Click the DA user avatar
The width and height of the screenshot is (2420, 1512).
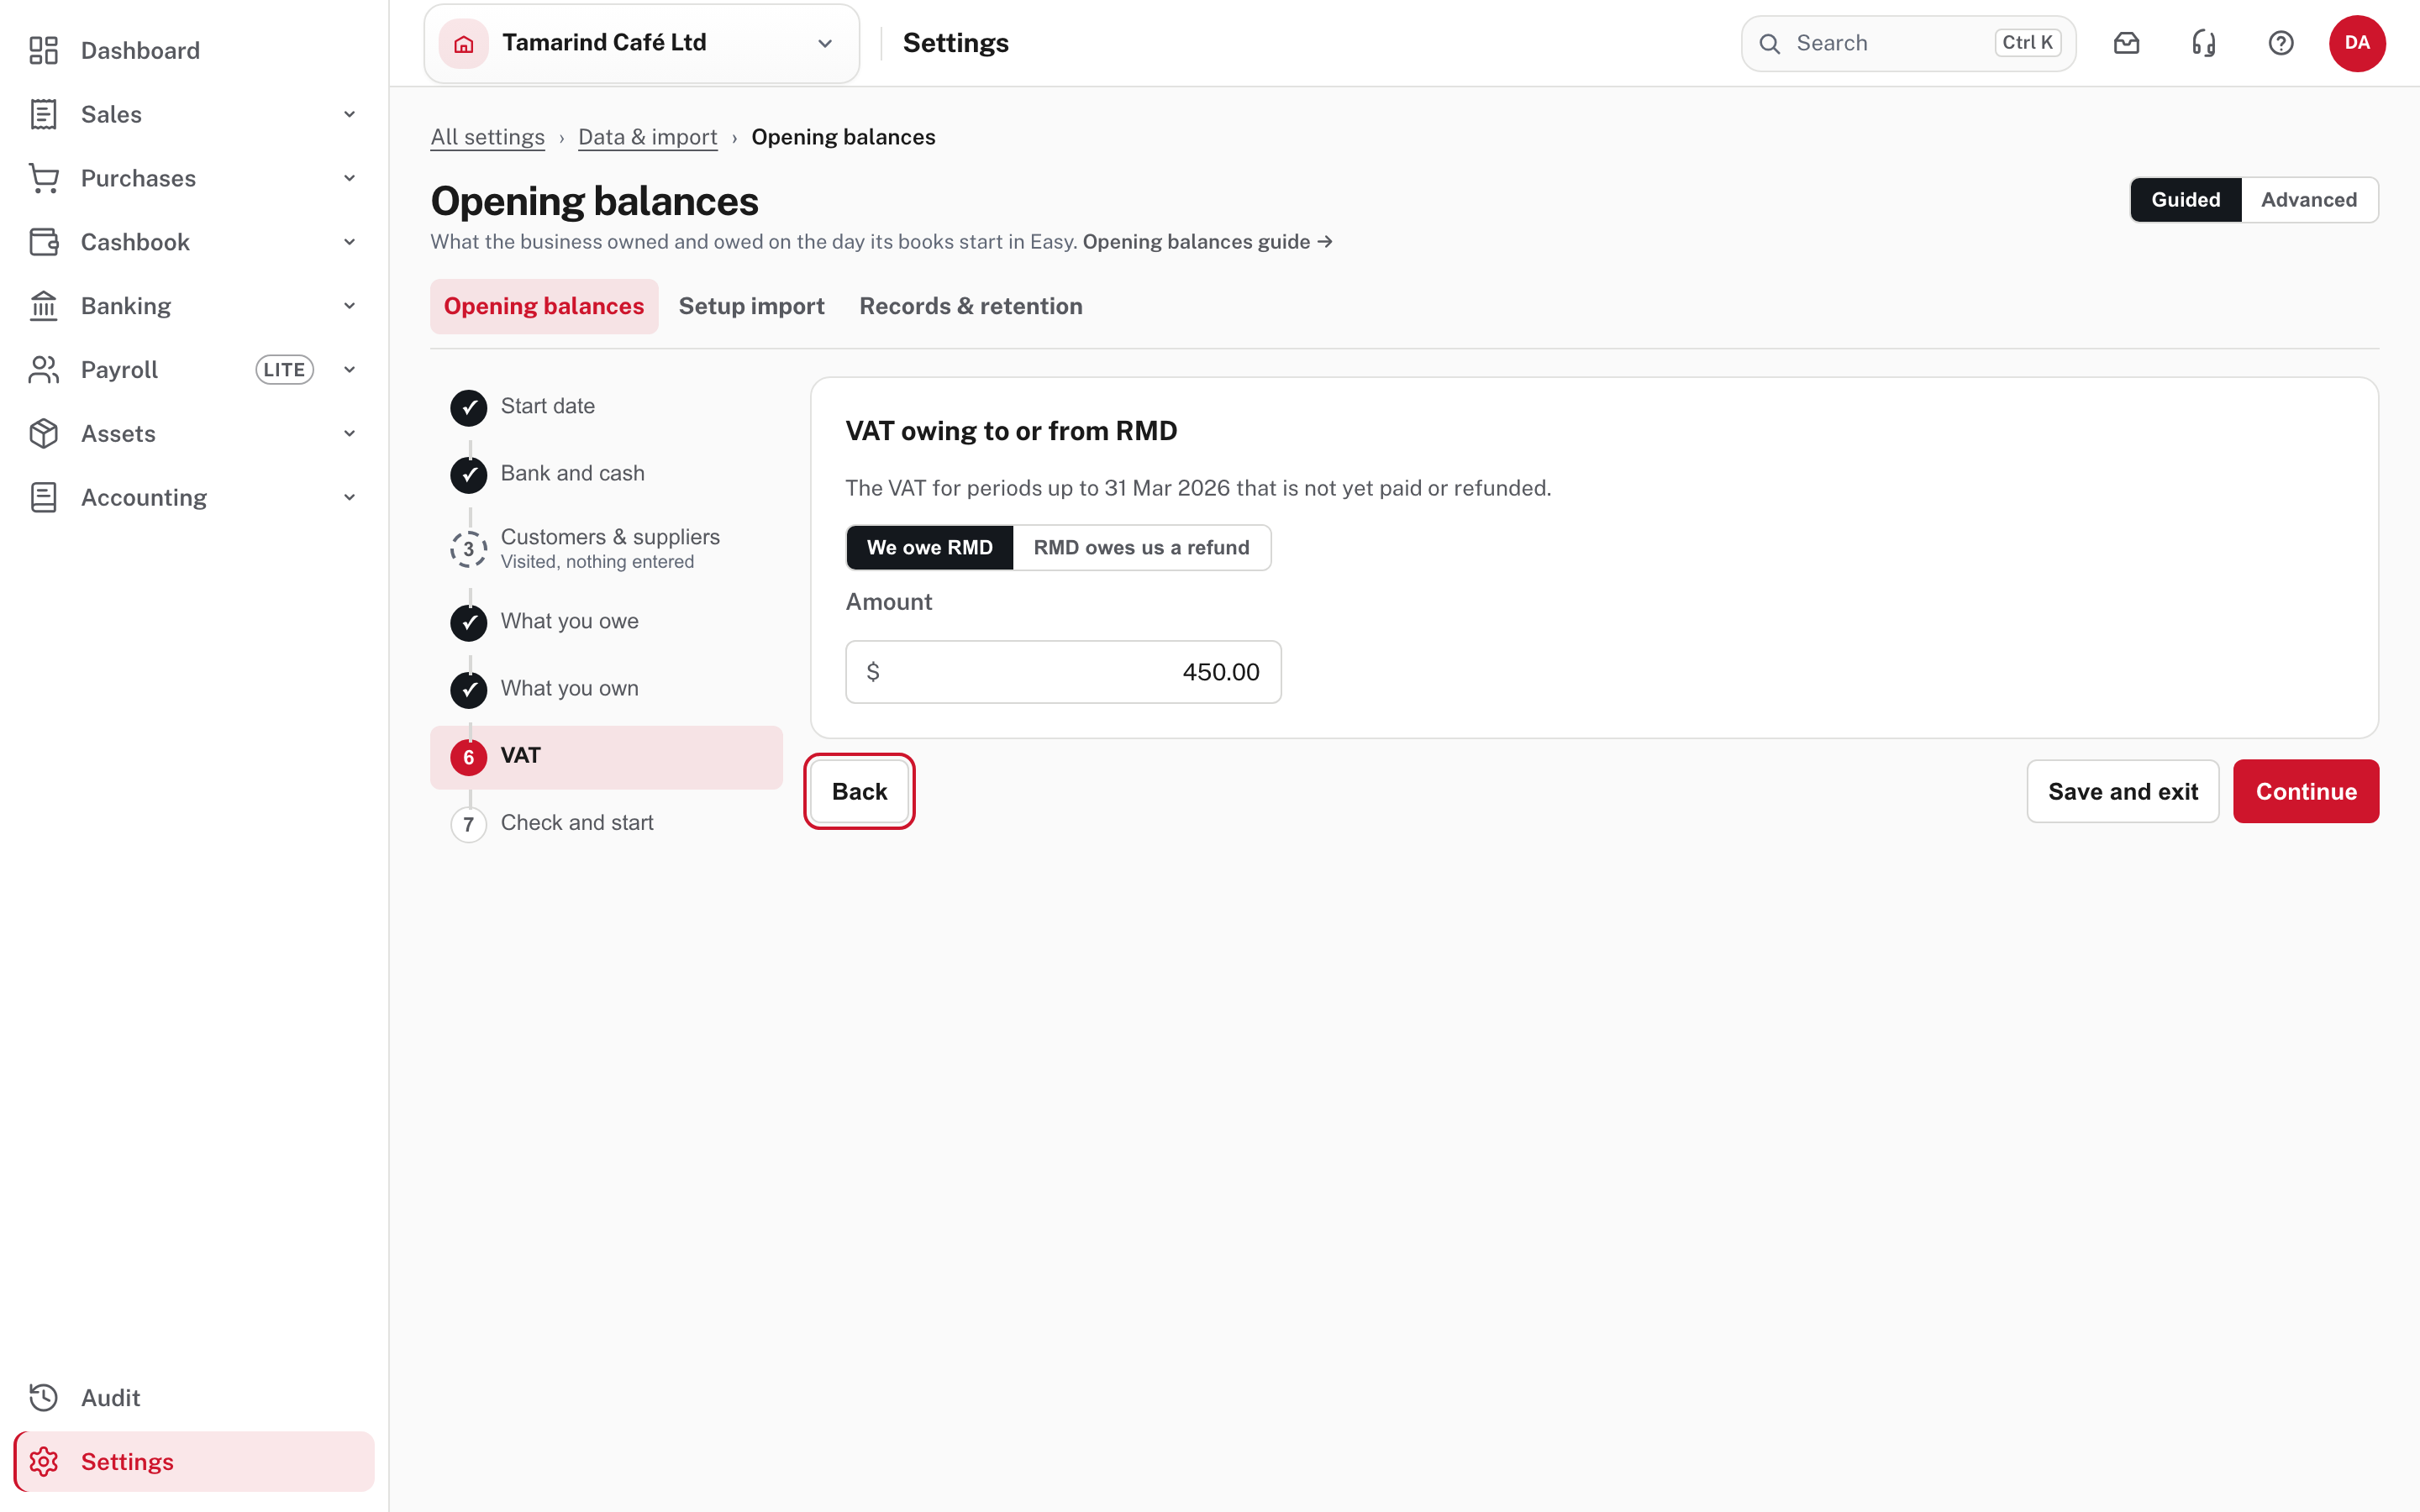tap(2357, 43)
